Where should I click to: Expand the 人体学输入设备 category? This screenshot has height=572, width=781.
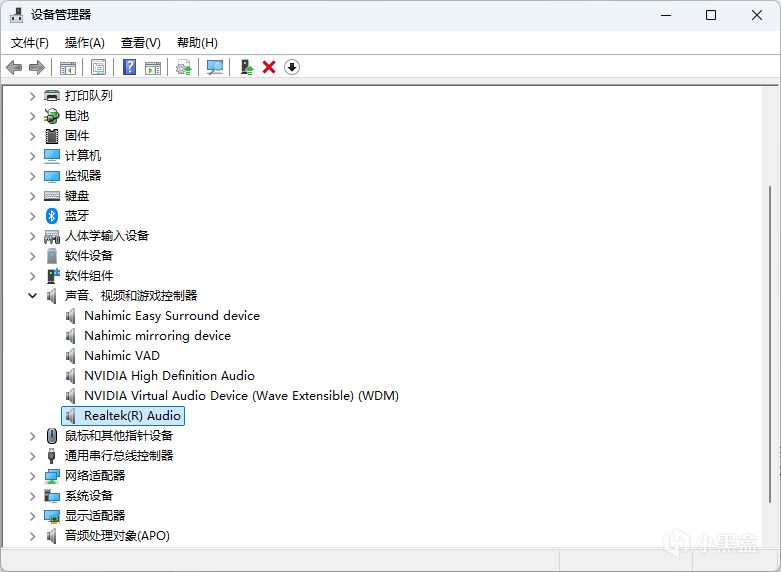click(32, 236)
